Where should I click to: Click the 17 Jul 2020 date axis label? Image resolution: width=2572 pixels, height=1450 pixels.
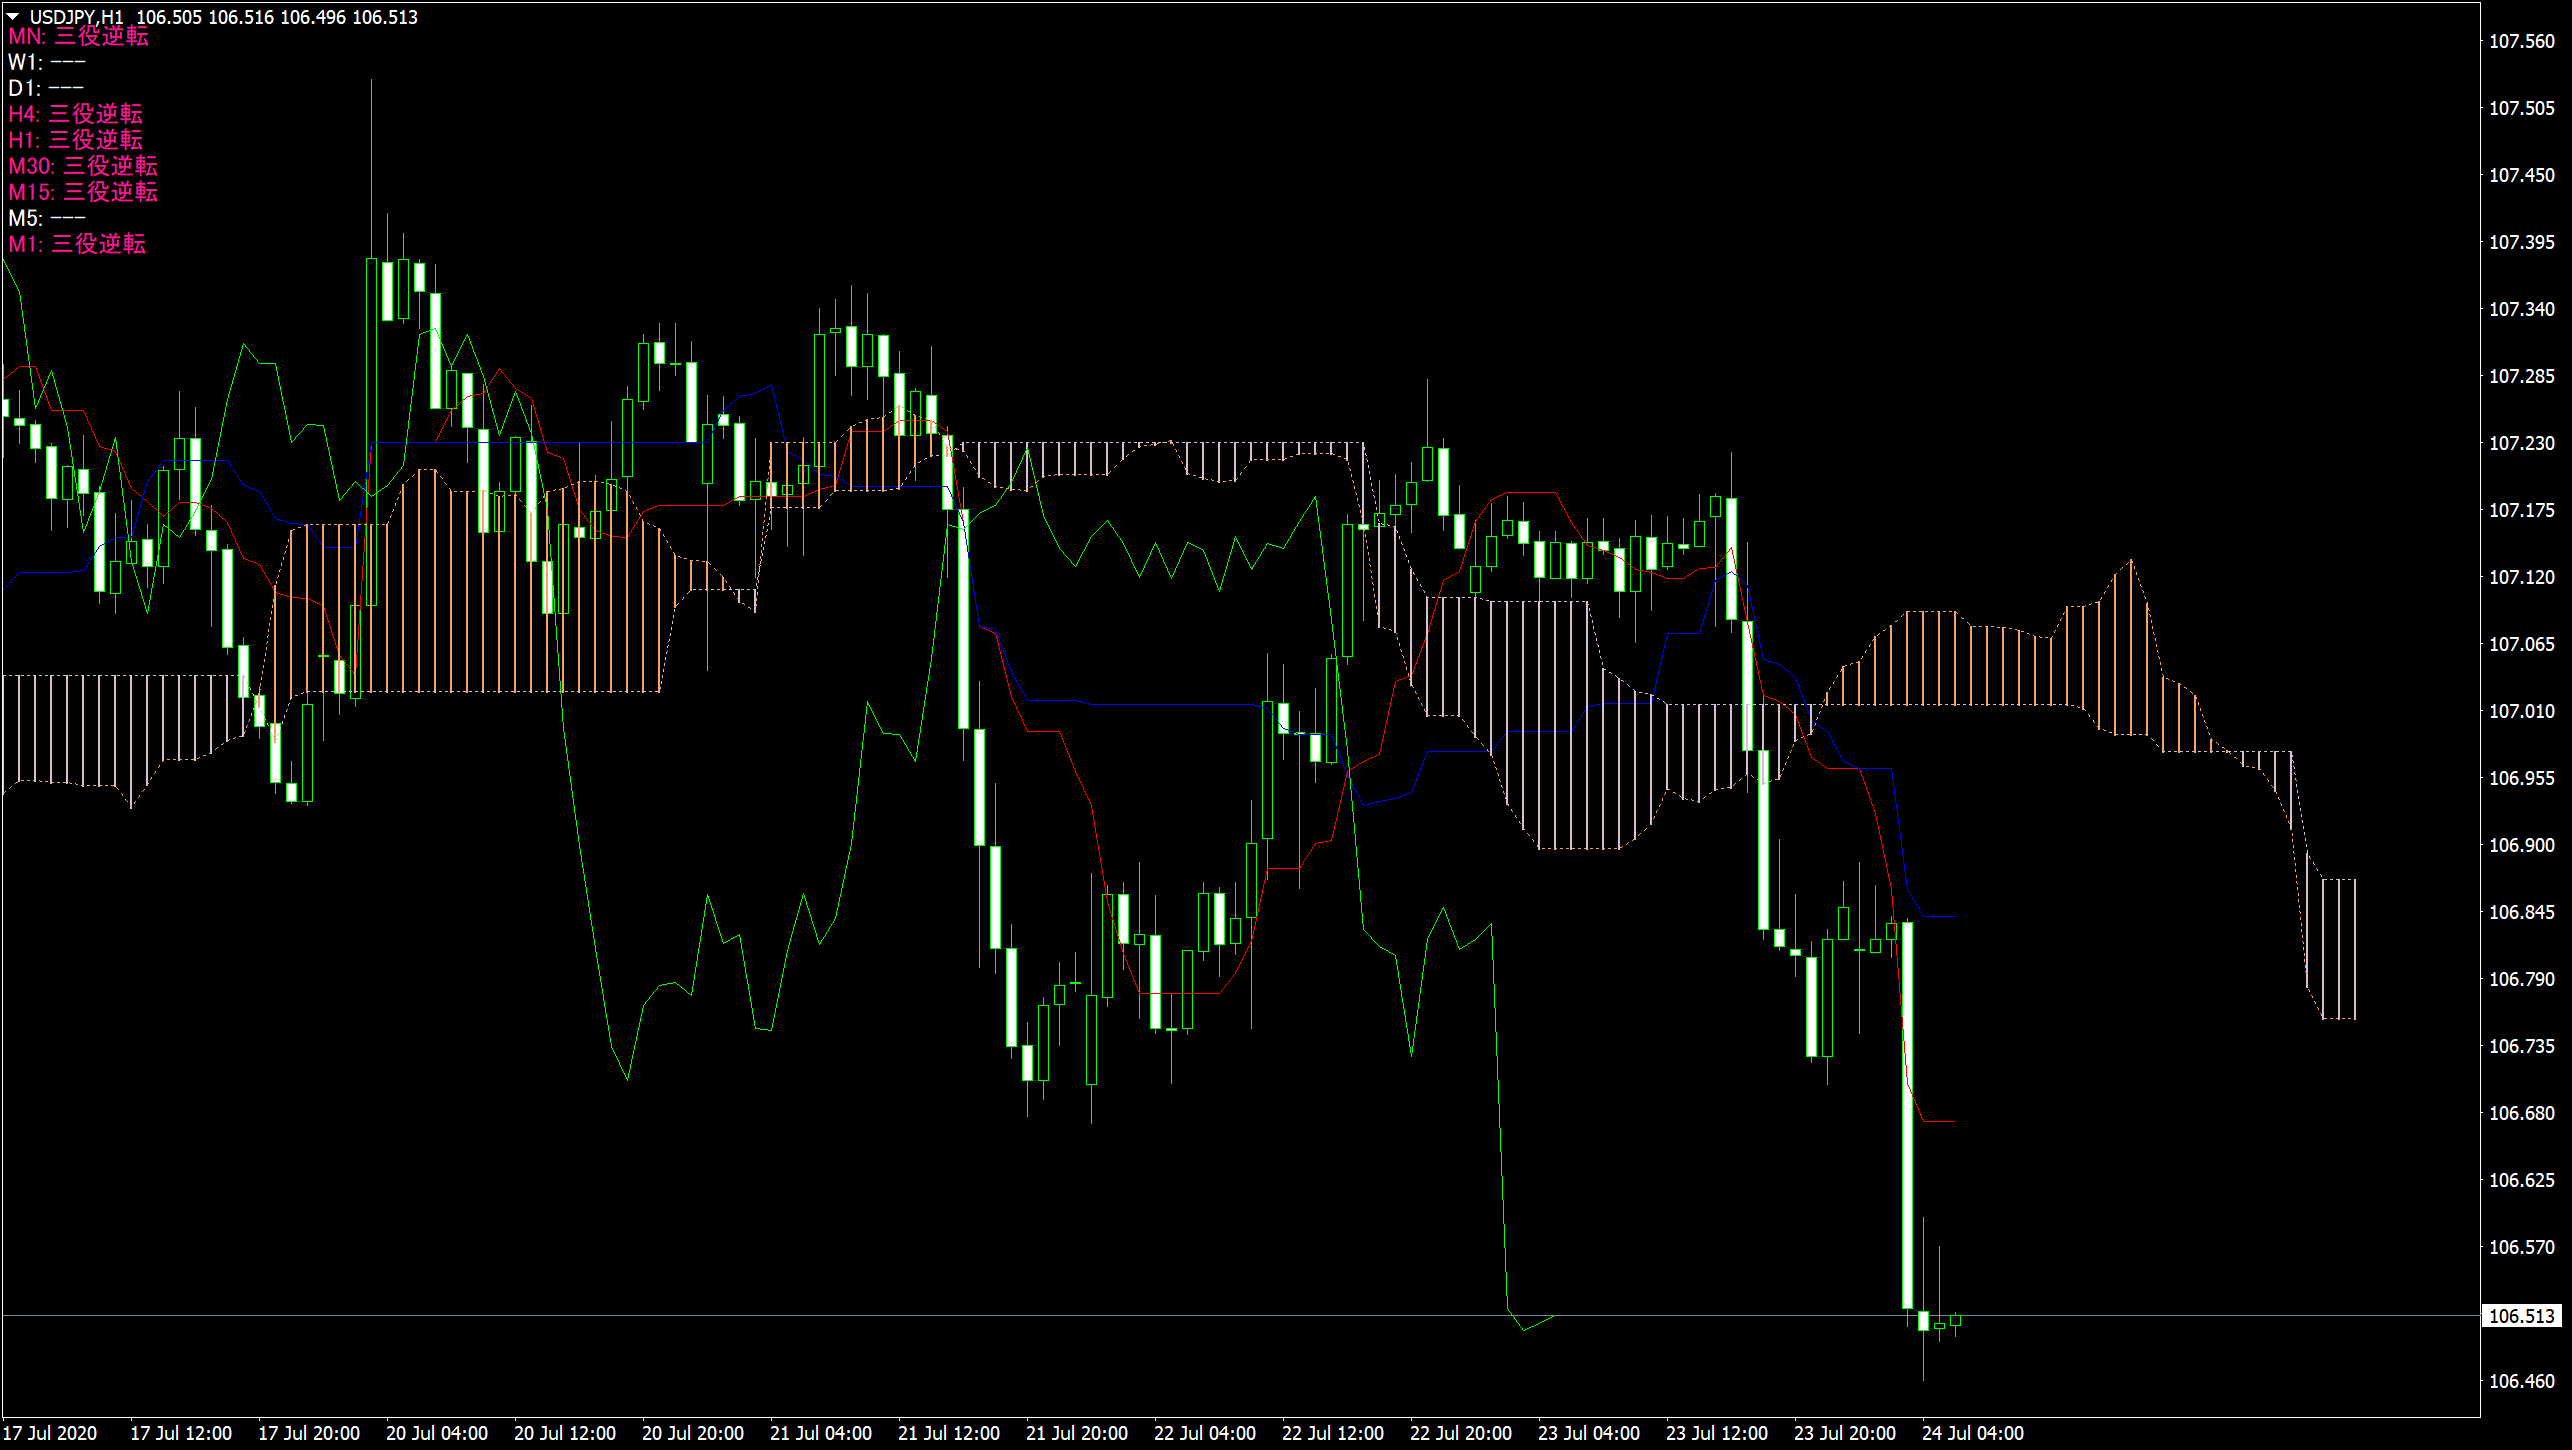pyautogui.click(x=48, y=1431)
